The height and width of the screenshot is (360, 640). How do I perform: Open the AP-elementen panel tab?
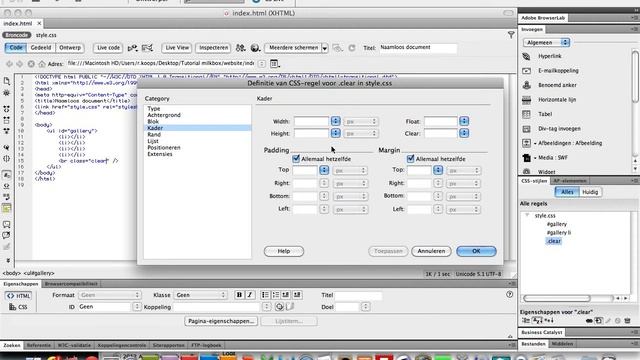tap(570, 181)
